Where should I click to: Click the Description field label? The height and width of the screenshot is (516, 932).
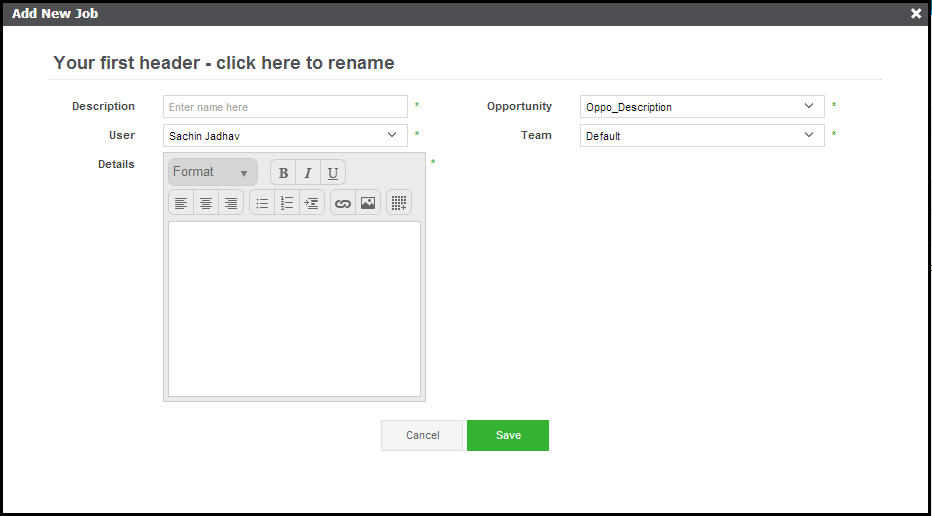click(x=103, y=106)
